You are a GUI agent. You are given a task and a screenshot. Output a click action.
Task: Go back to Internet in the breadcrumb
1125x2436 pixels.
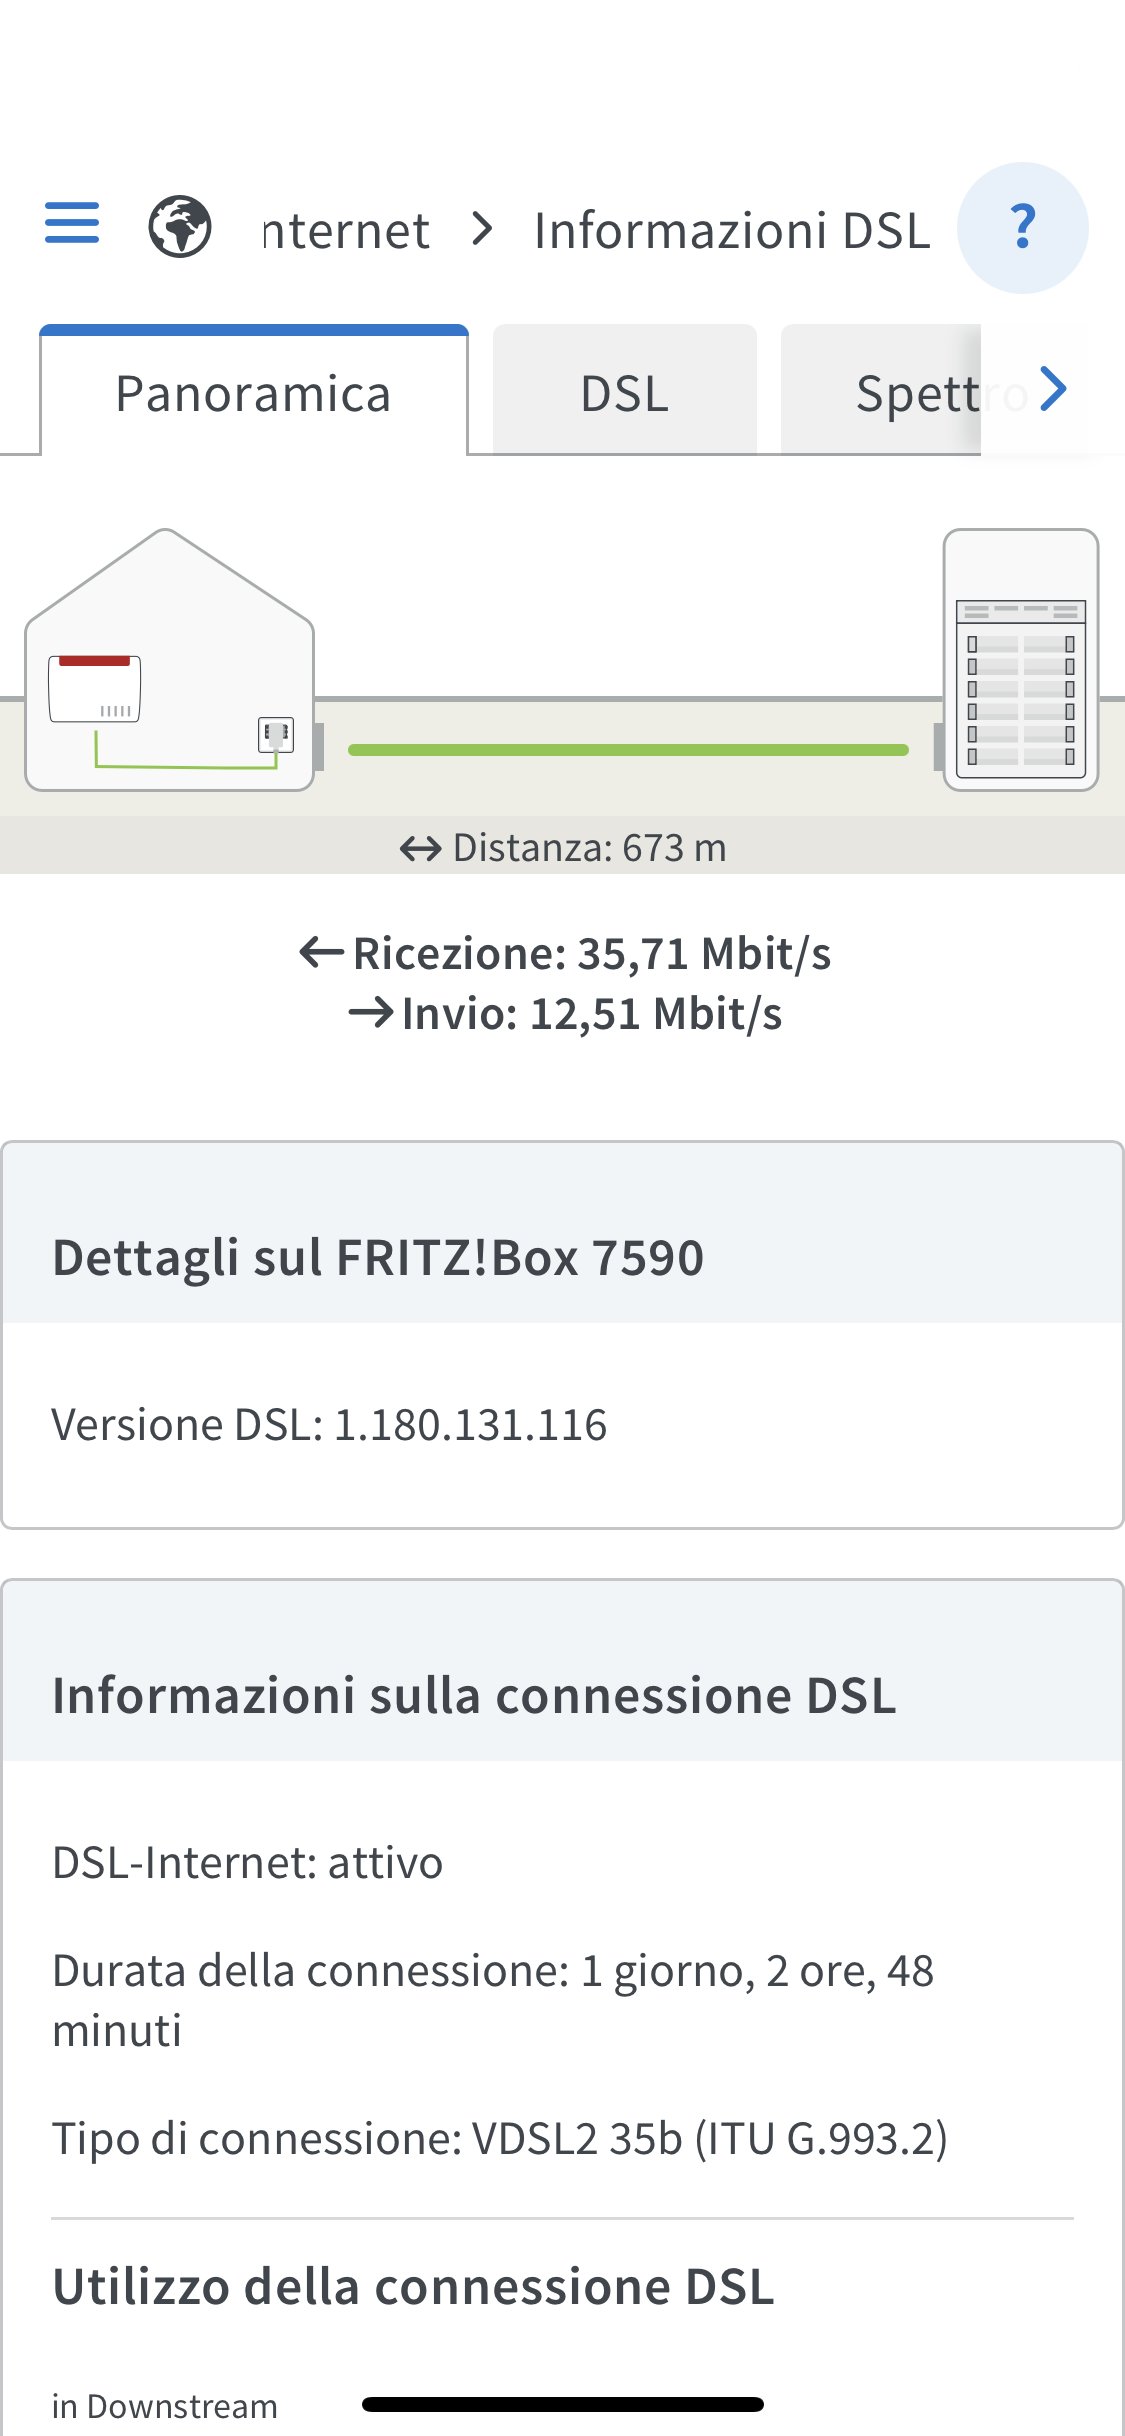pos(346,230)
